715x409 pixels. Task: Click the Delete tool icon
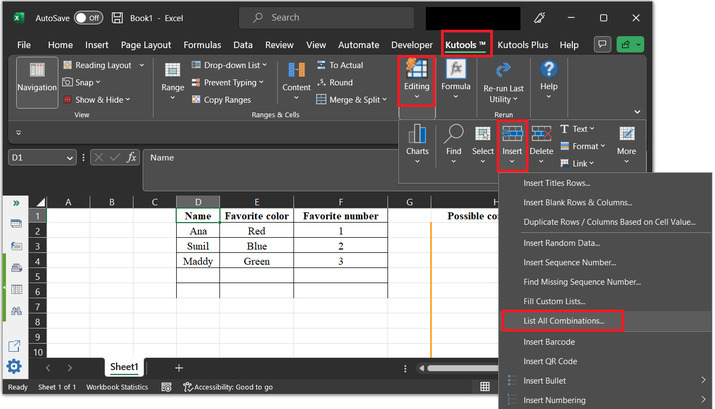[x=541, y=134]
